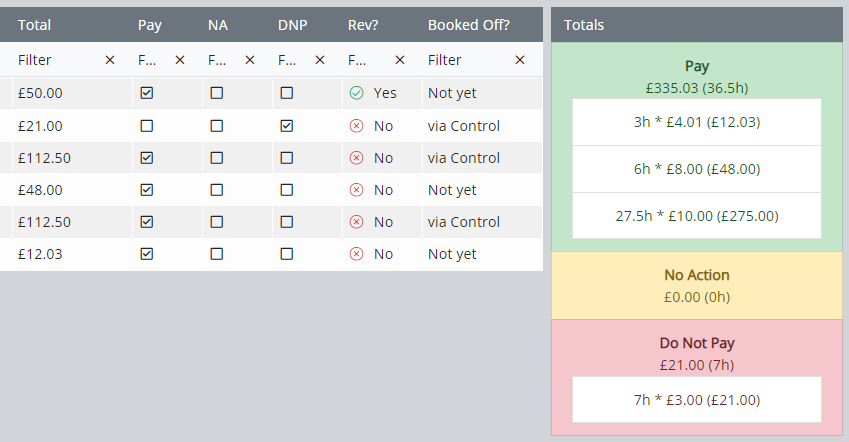849x442 pixels.
Task: Clear the Pay column filter
Action: pyautogui.click(x=180, y=60)
